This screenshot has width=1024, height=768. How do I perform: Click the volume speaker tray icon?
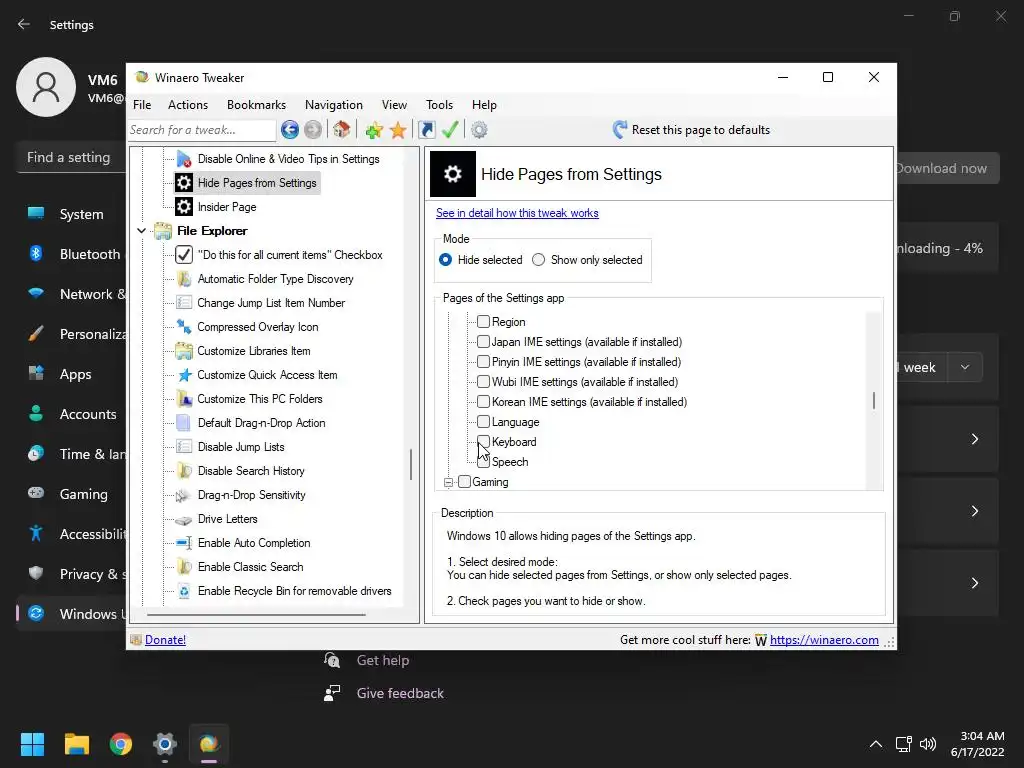[927, 744]
